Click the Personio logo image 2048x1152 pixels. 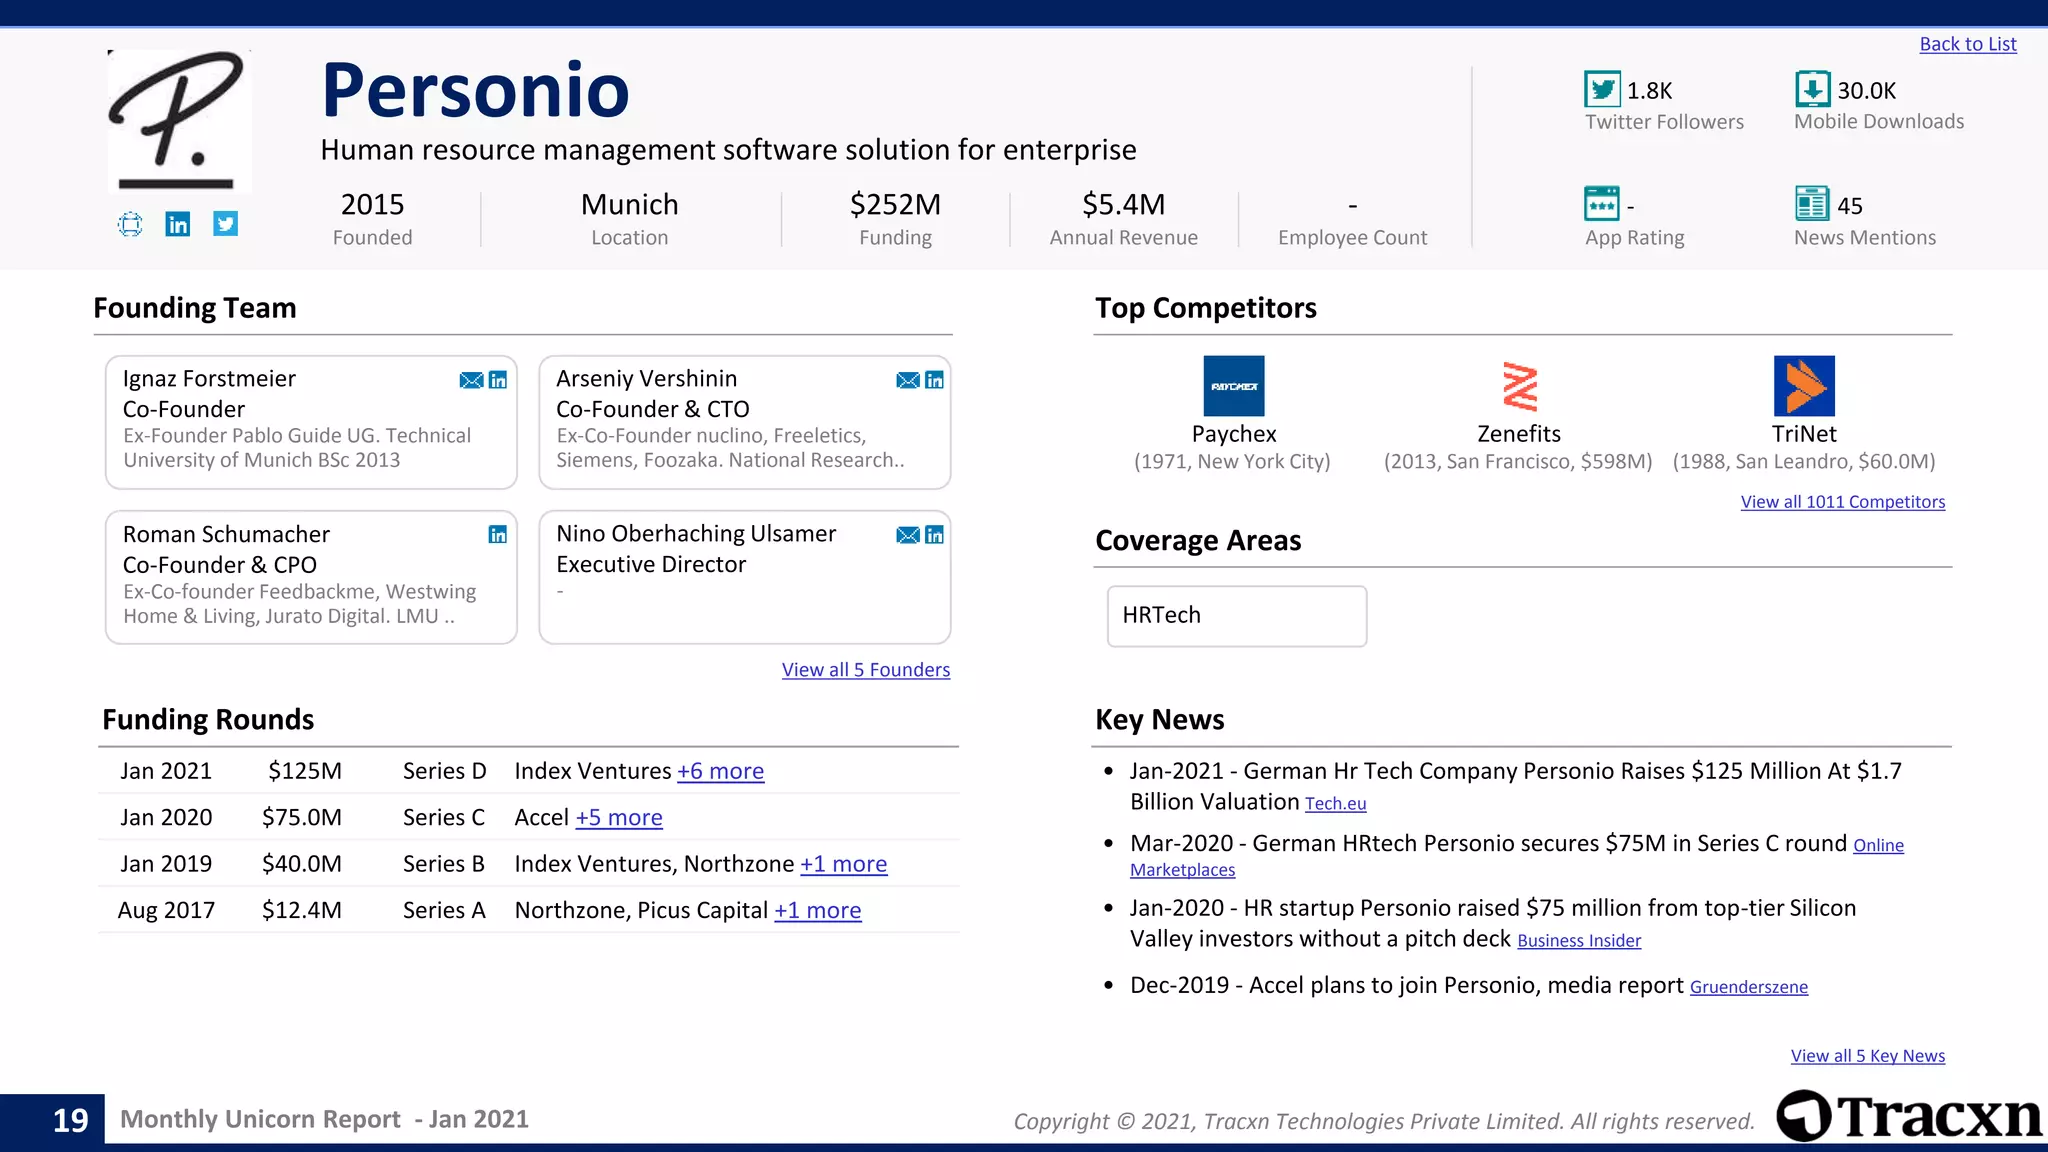(x=180, y=120)
